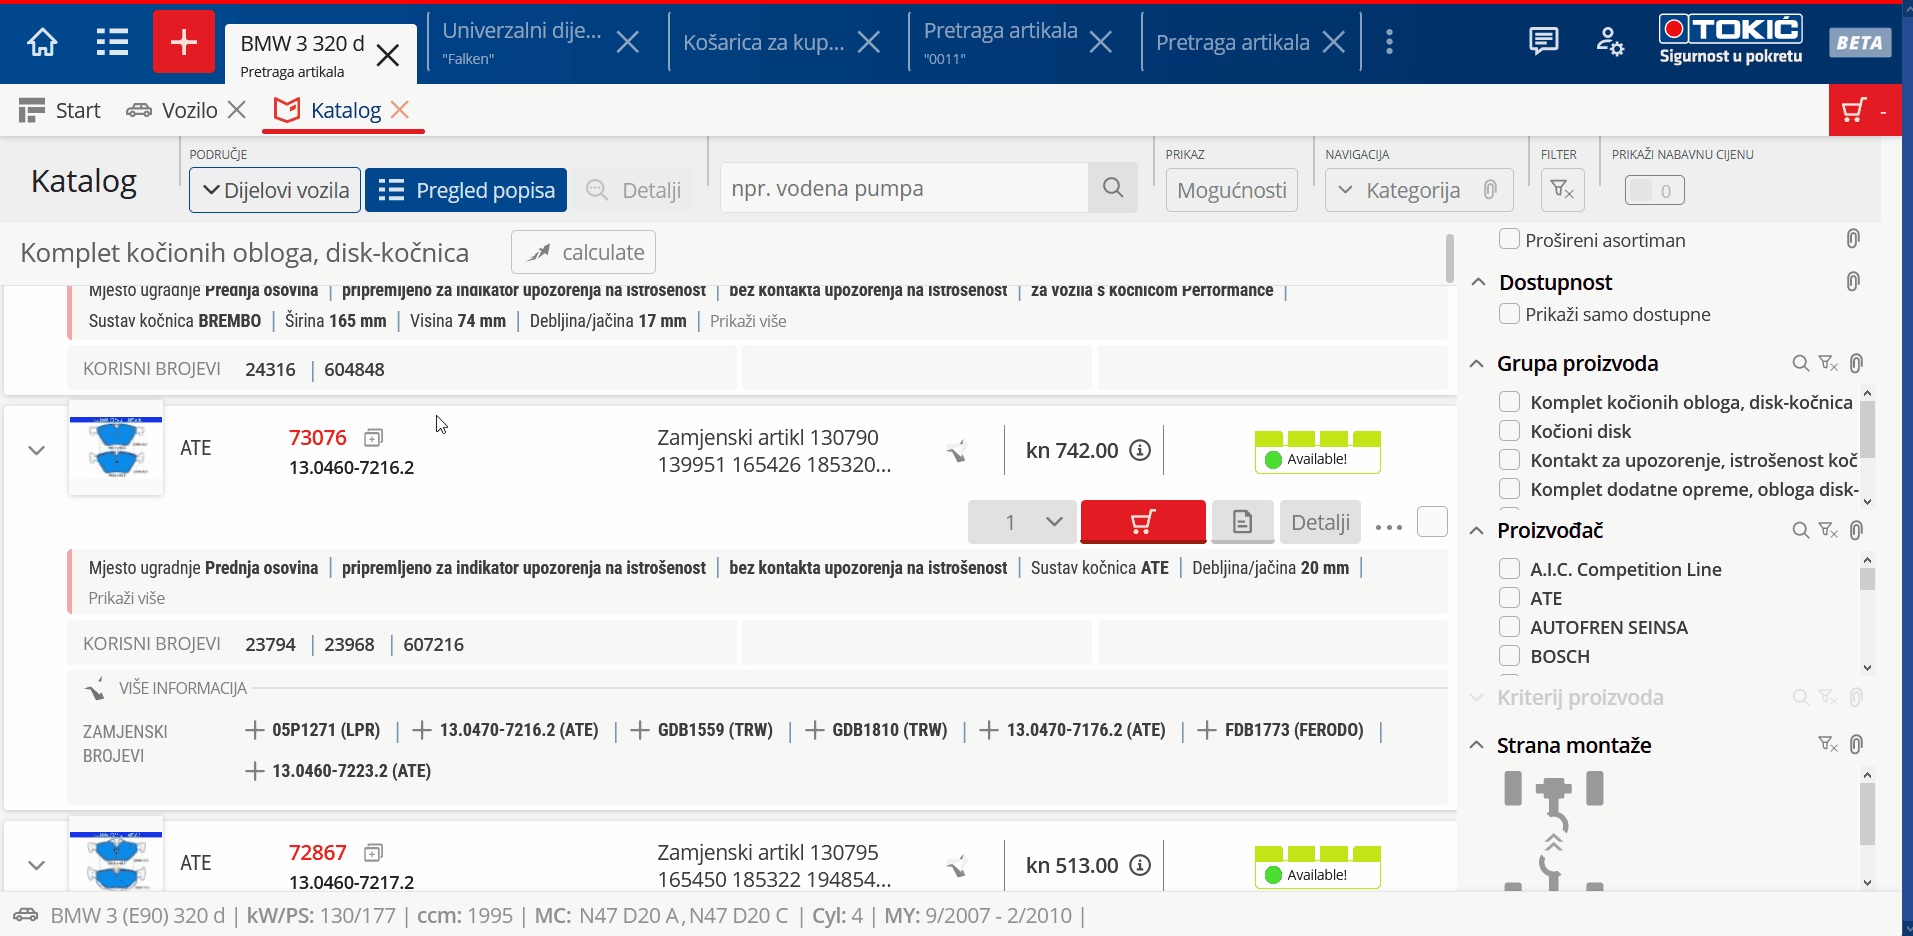Open the red plus new tab button
This screenshot has width=1913, height=936.
[x=183, y=42]
